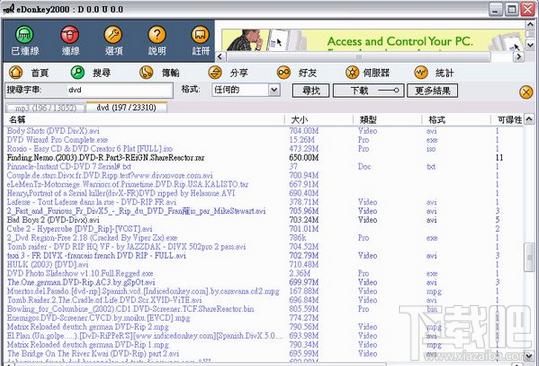Image resolution: width=539 pixels, height=366 pixels.
Task: Open the 伺服器 servers icon
Action: pos(352,72)
